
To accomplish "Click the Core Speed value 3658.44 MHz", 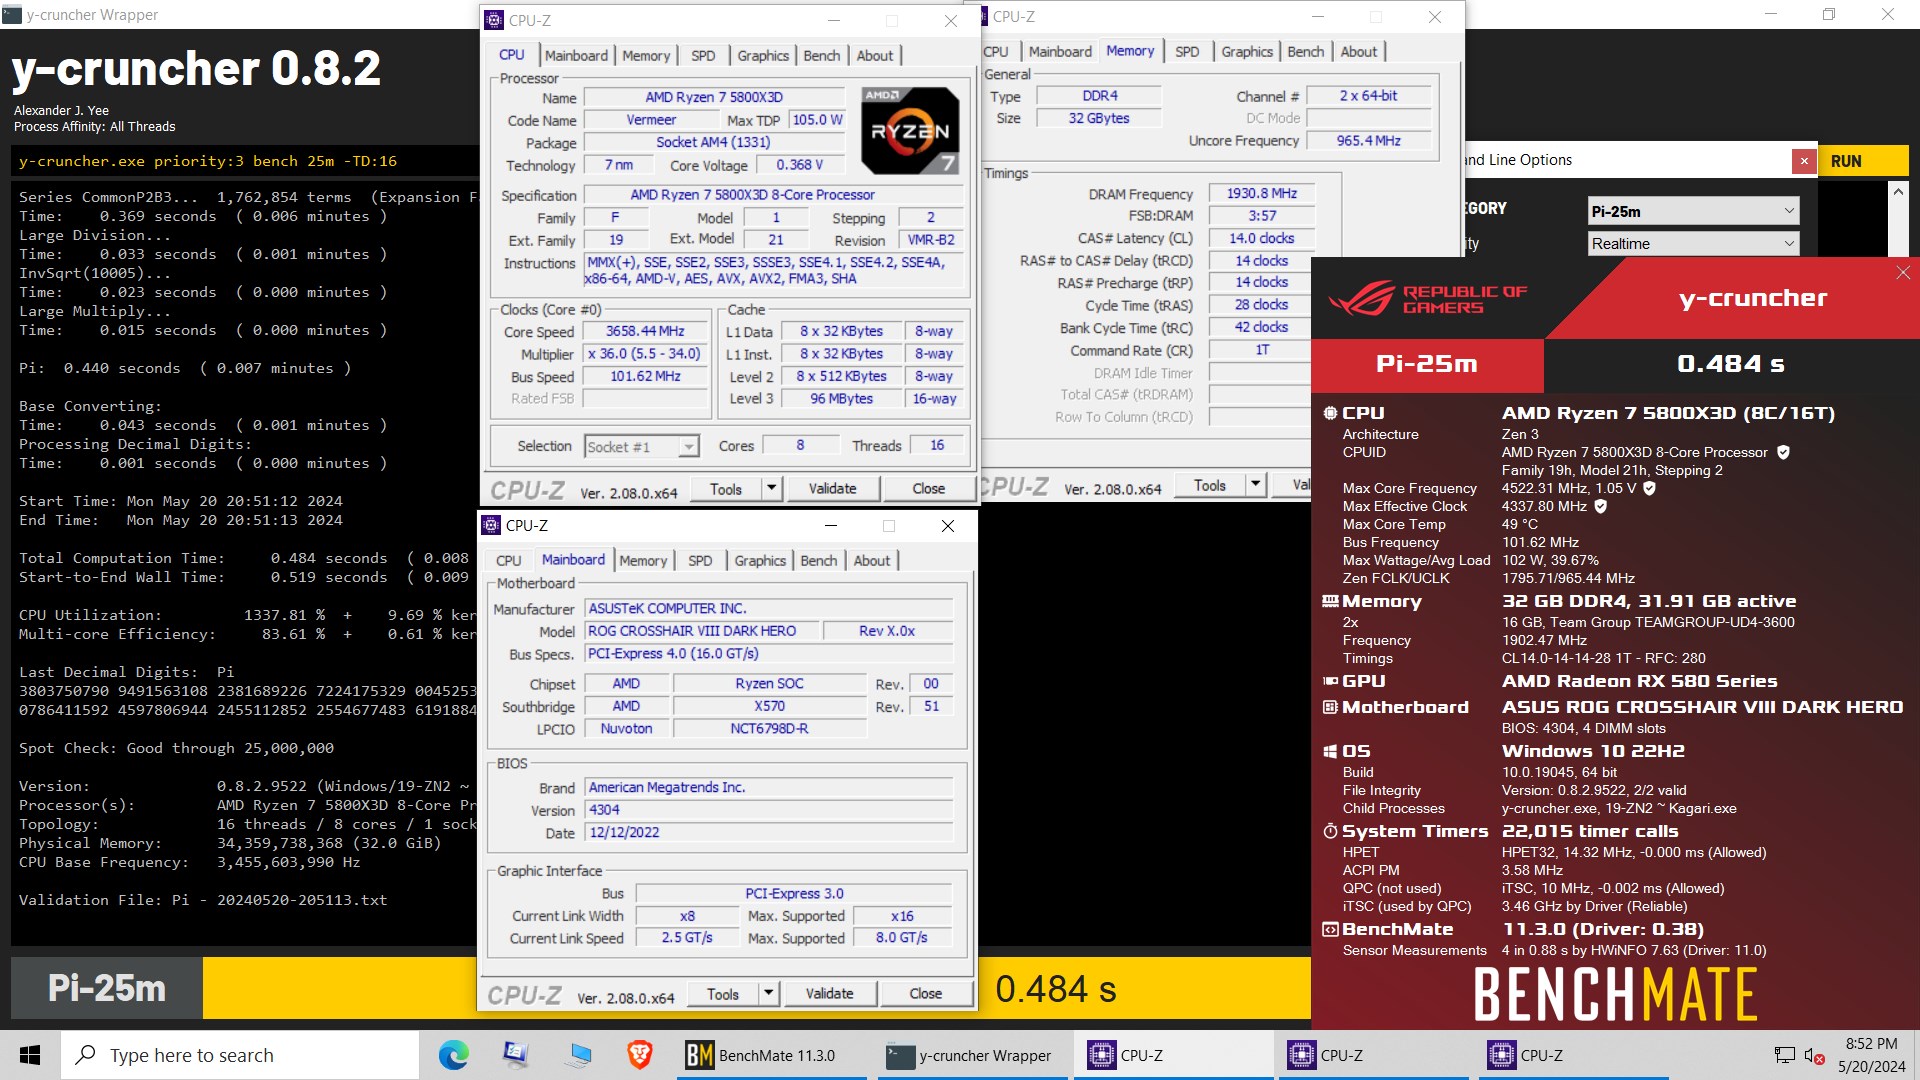I will click(645, 331).
